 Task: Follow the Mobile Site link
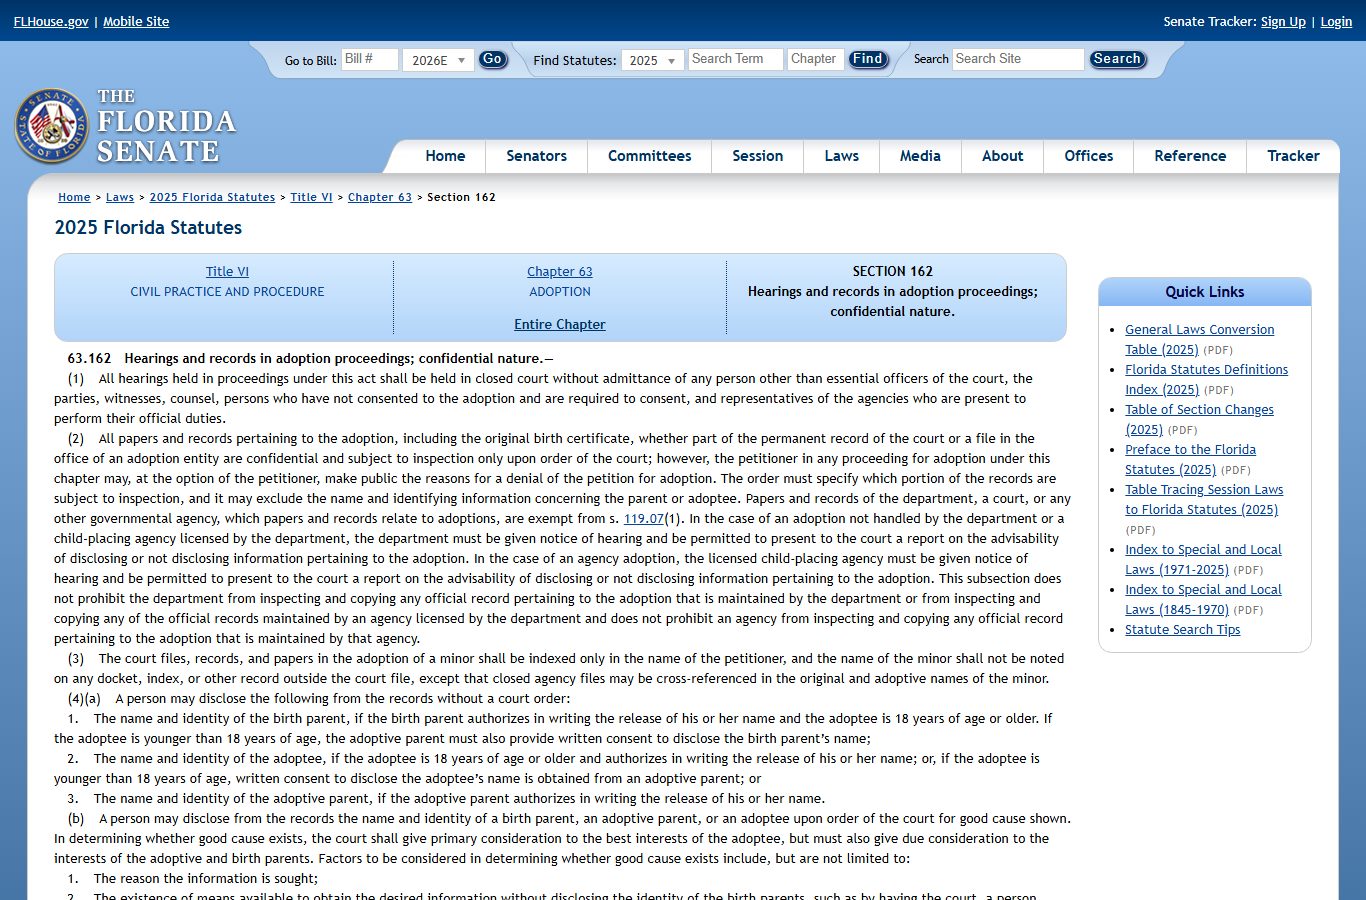(x=136, y=21)
